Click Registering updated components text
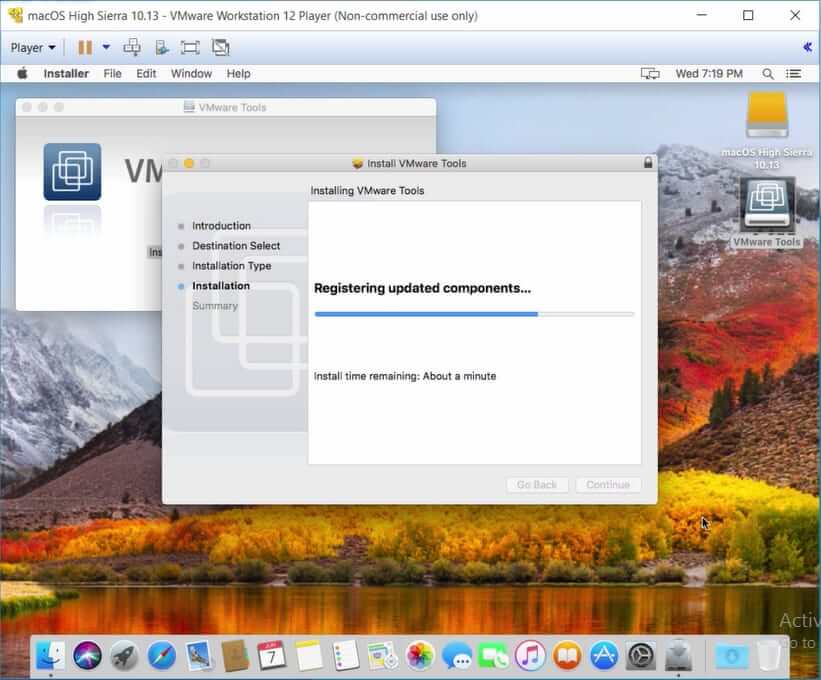The image size is (821, 680). [x=422, y=288]
